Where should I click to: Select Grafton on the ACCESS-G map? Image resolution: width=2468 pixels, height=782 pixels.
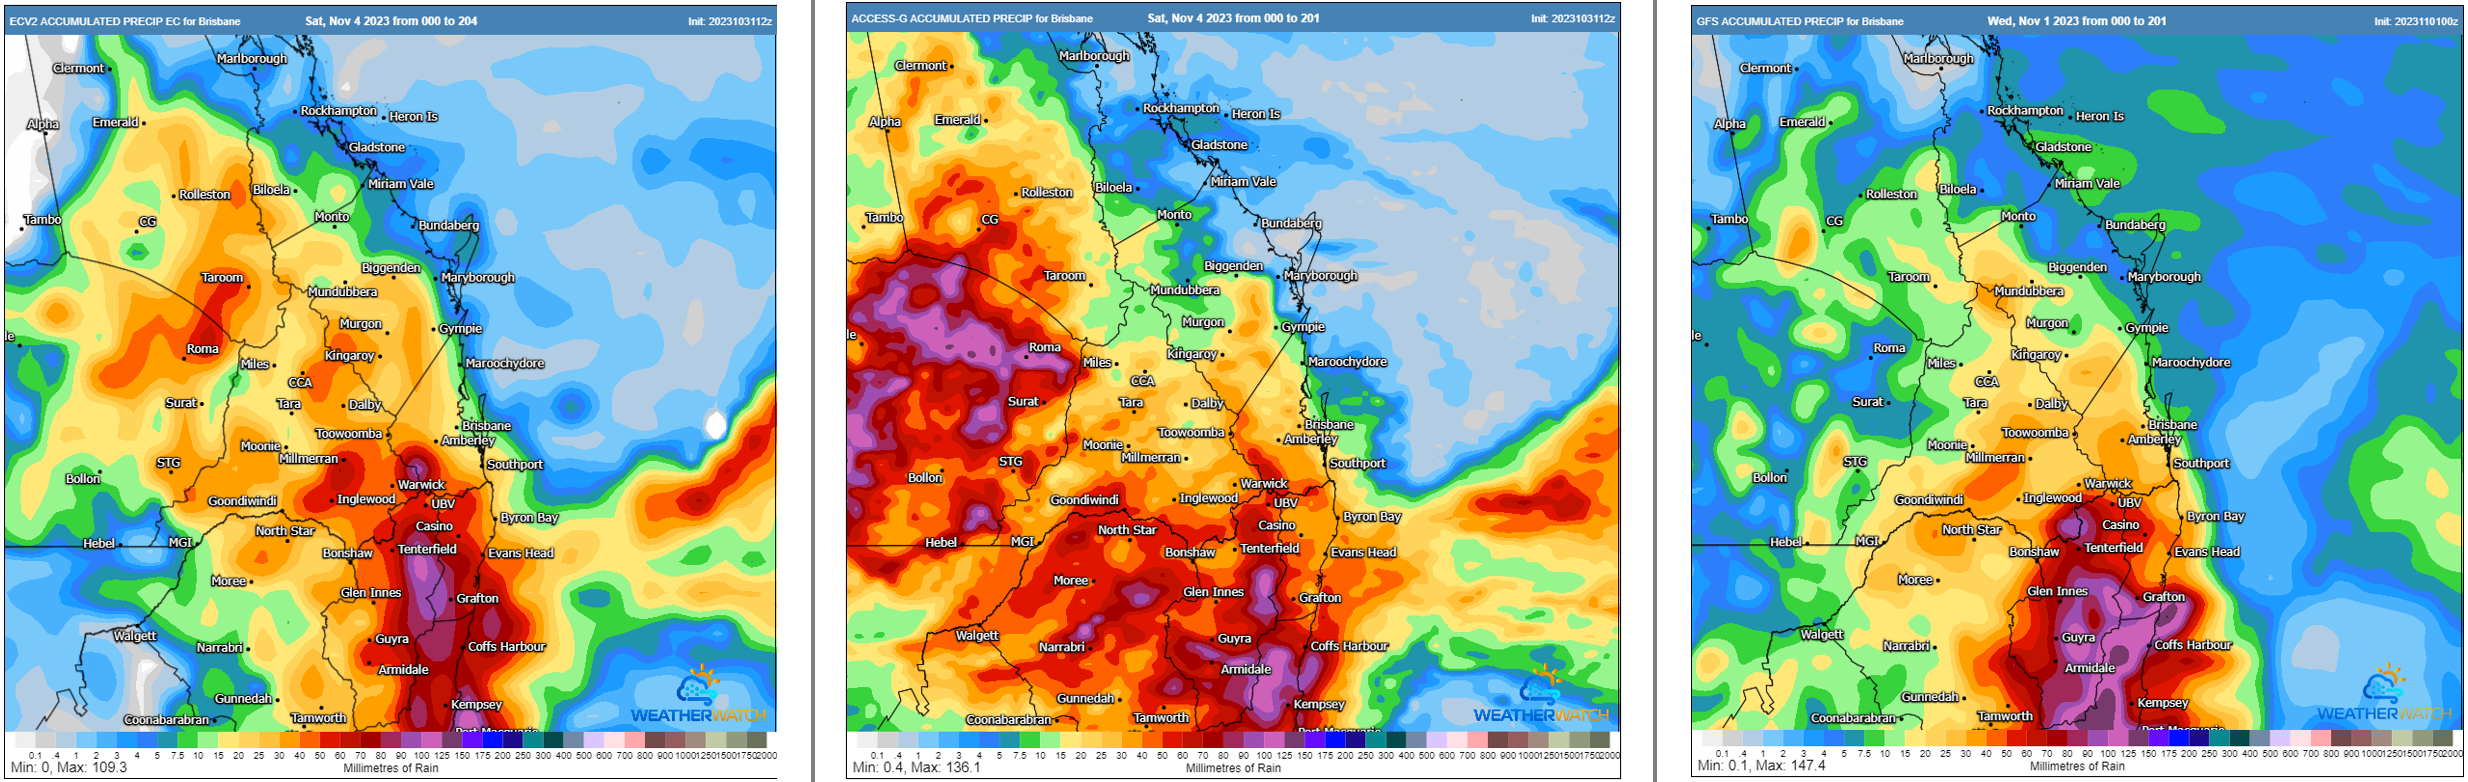(1320, 598)
